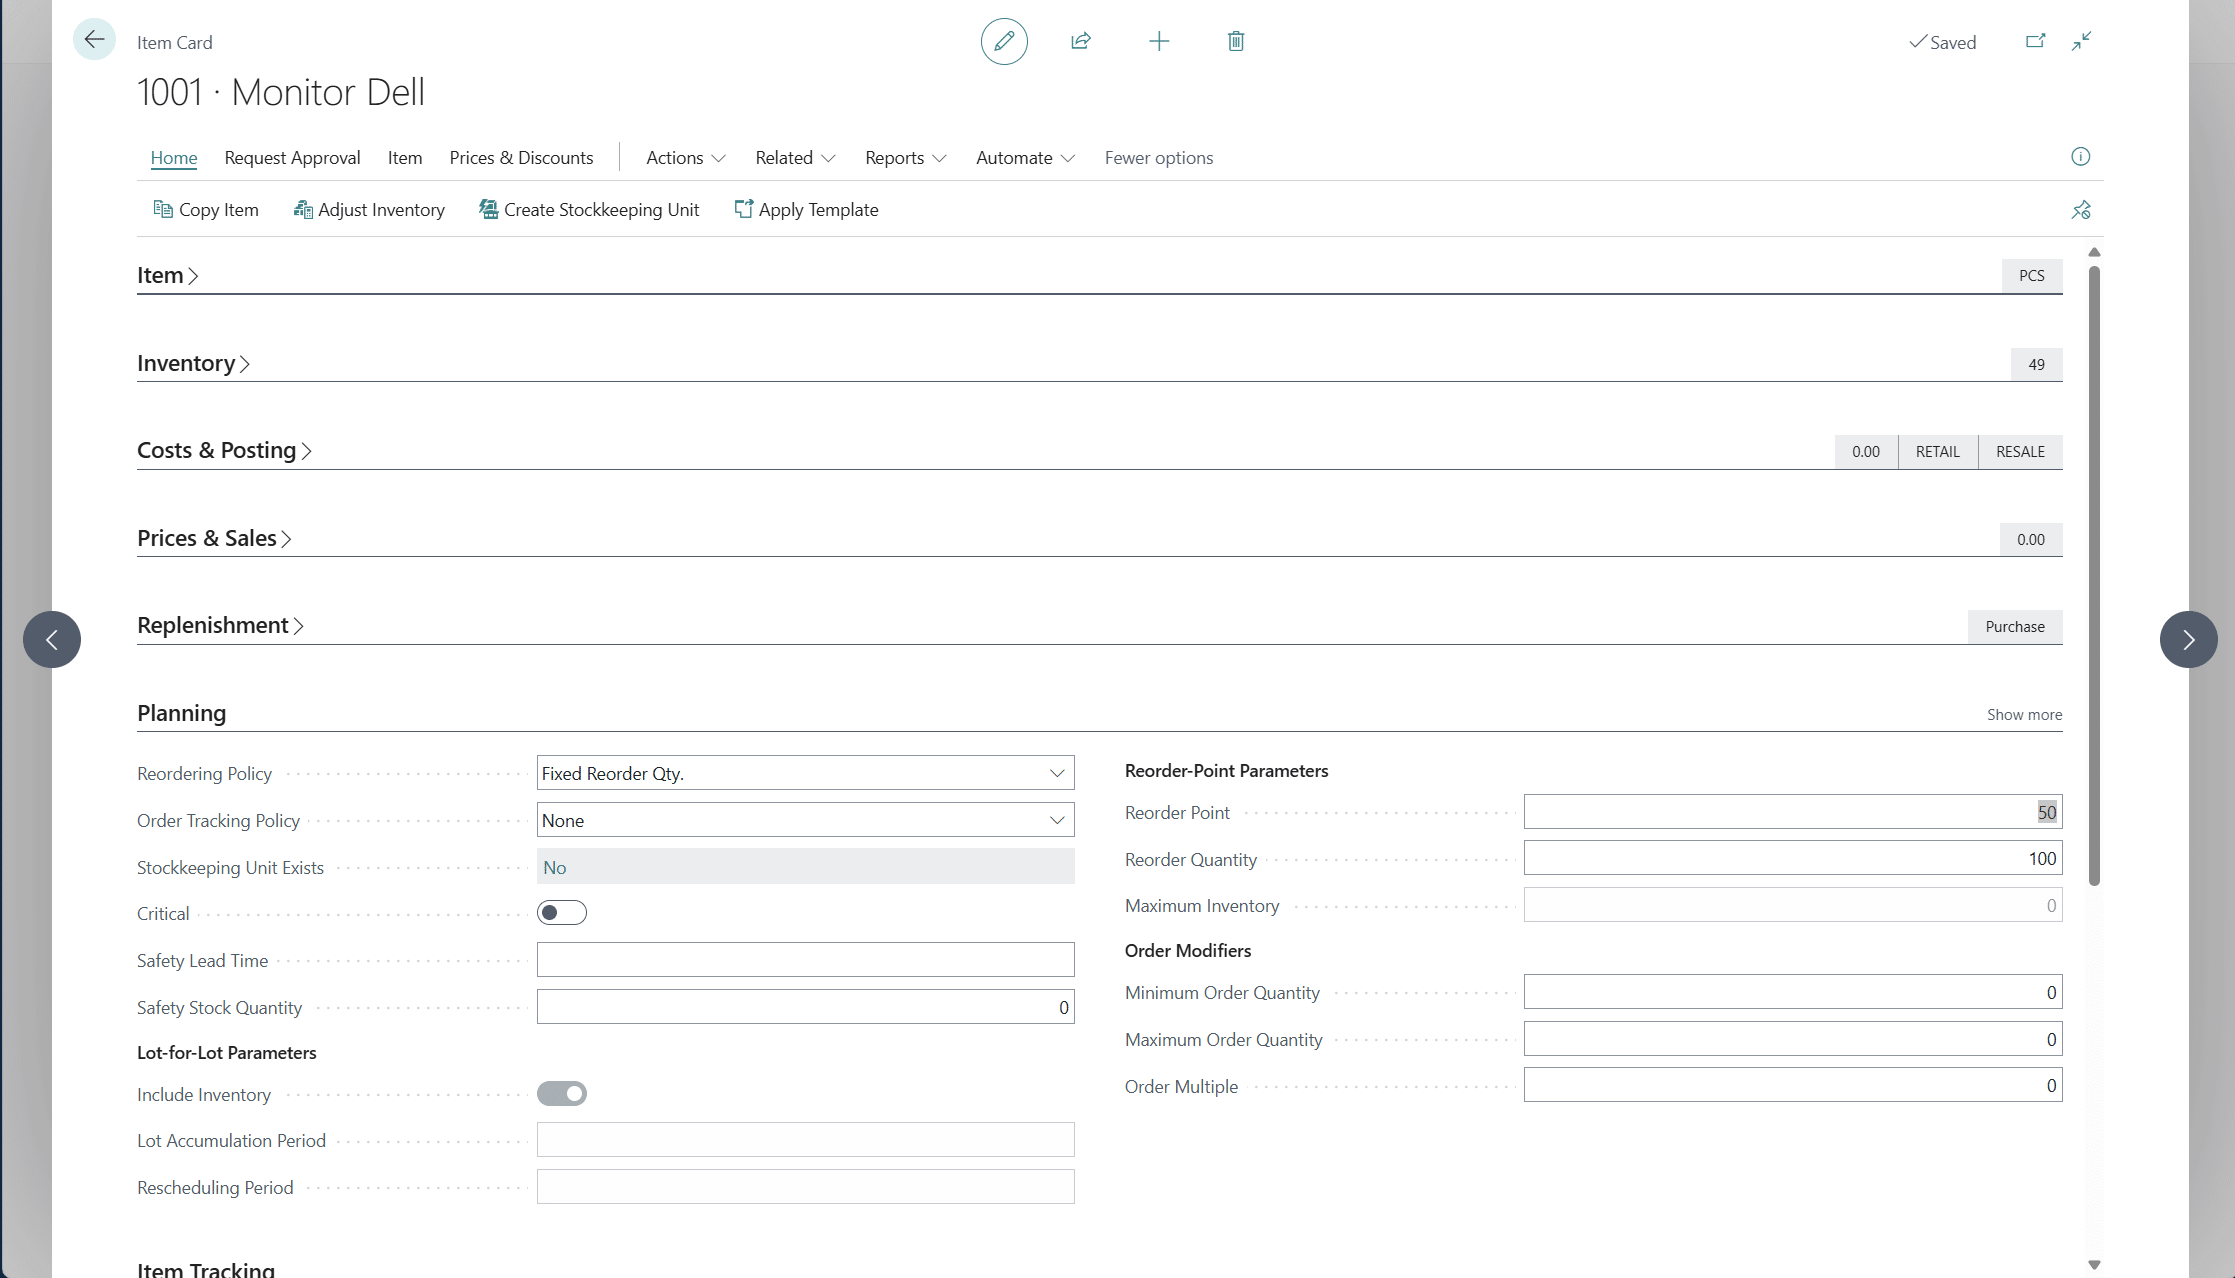Viewport: 2235px width, 1278px height.
Task: Click the RETAIL summary value
Action: pyautogui.click(x=1938, y=452)
